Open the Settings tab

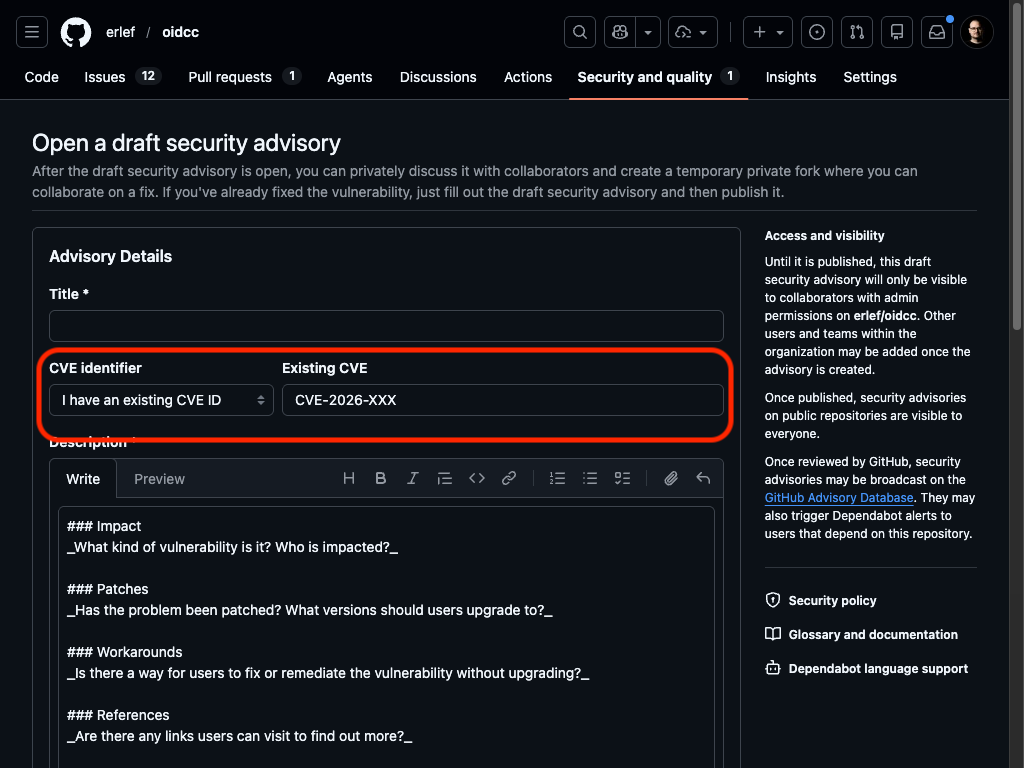point(870,77)
